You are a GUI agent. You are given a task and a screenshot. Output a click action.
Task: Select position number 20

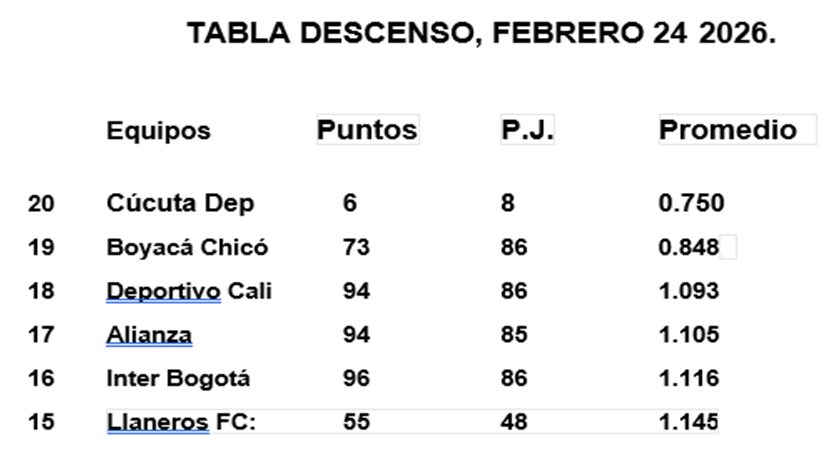coord(41,203)
